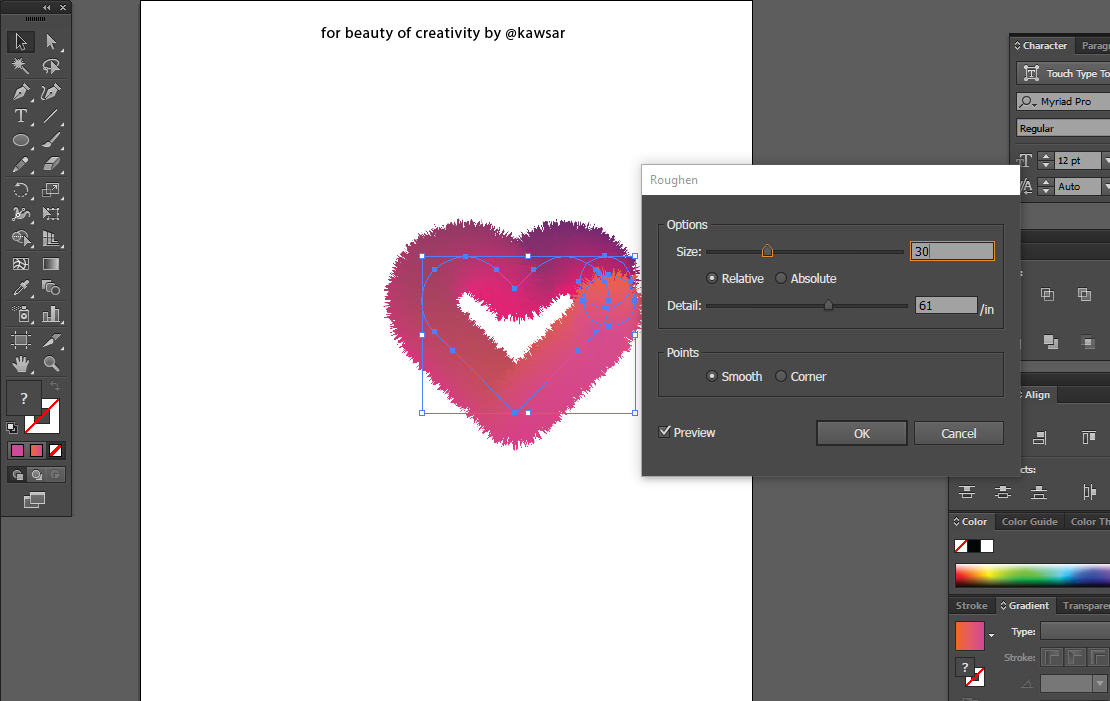The image size is (1110, 701).
Task: Click the Detail value field showing 61
Action: click(x=946, y=305)
